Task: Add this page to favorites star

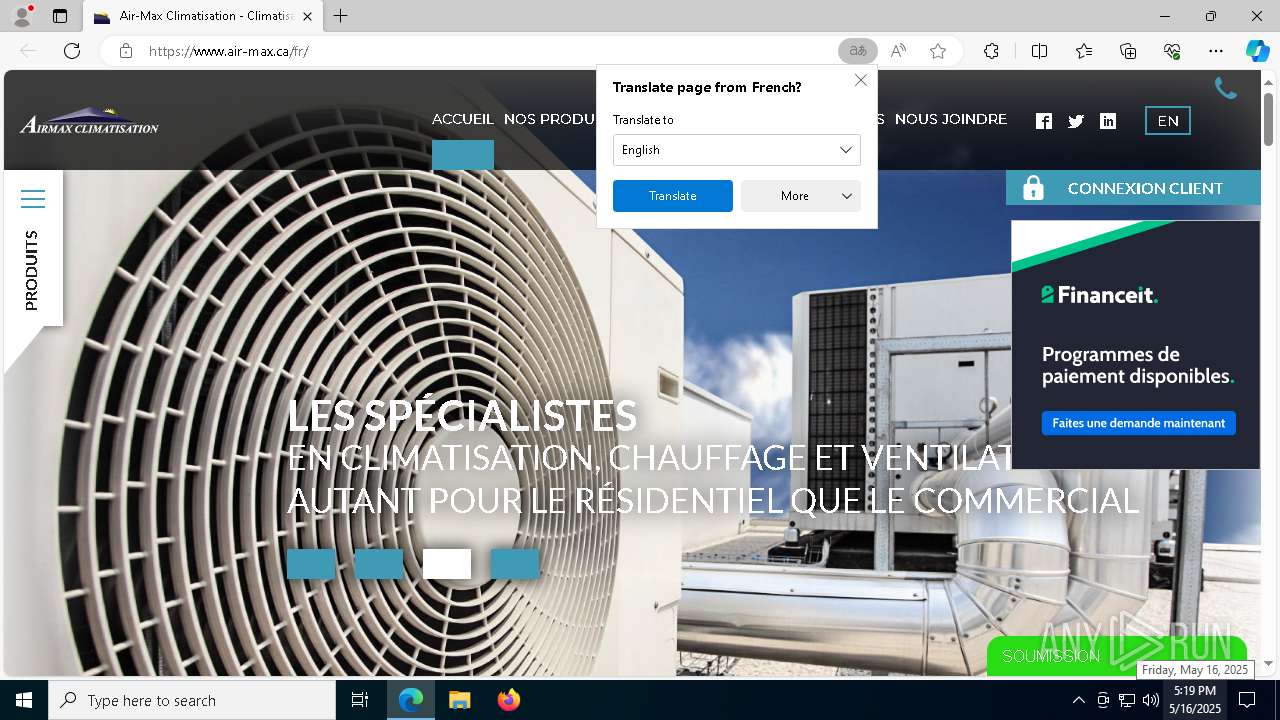Action: [938, 51]
